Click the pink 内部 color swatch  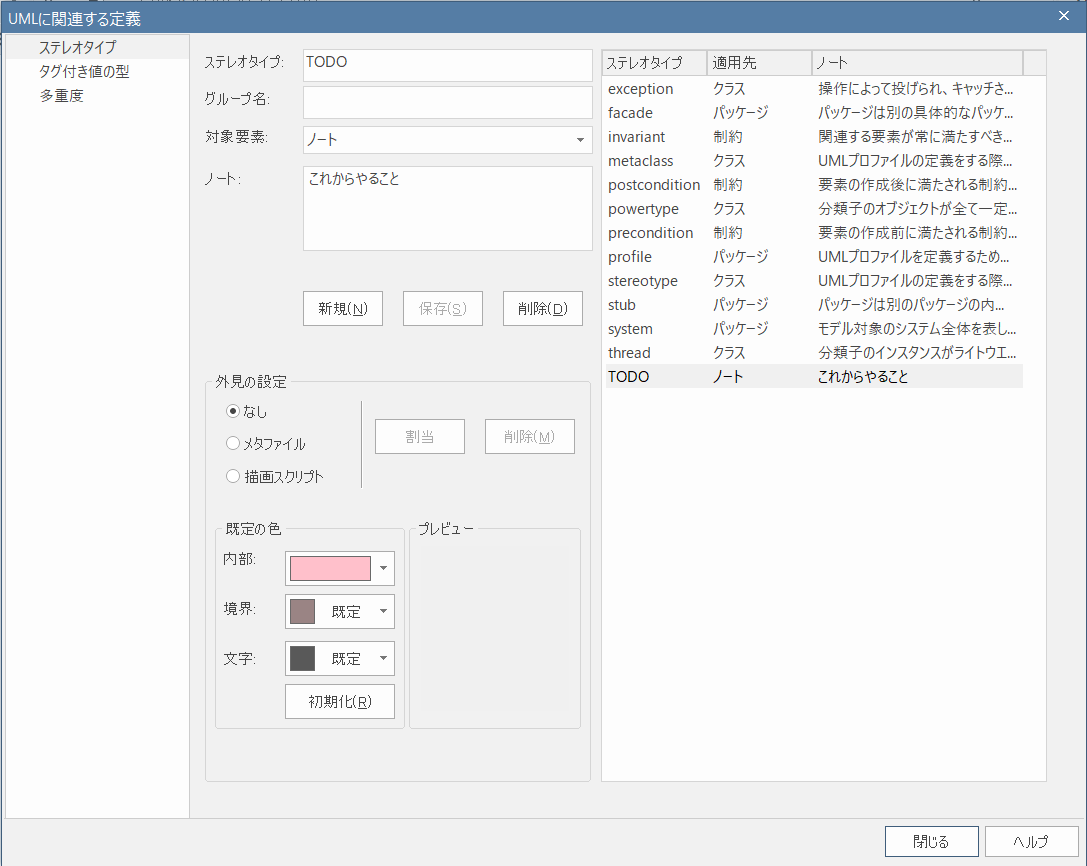pyautogui.click(x=330, y=568)
